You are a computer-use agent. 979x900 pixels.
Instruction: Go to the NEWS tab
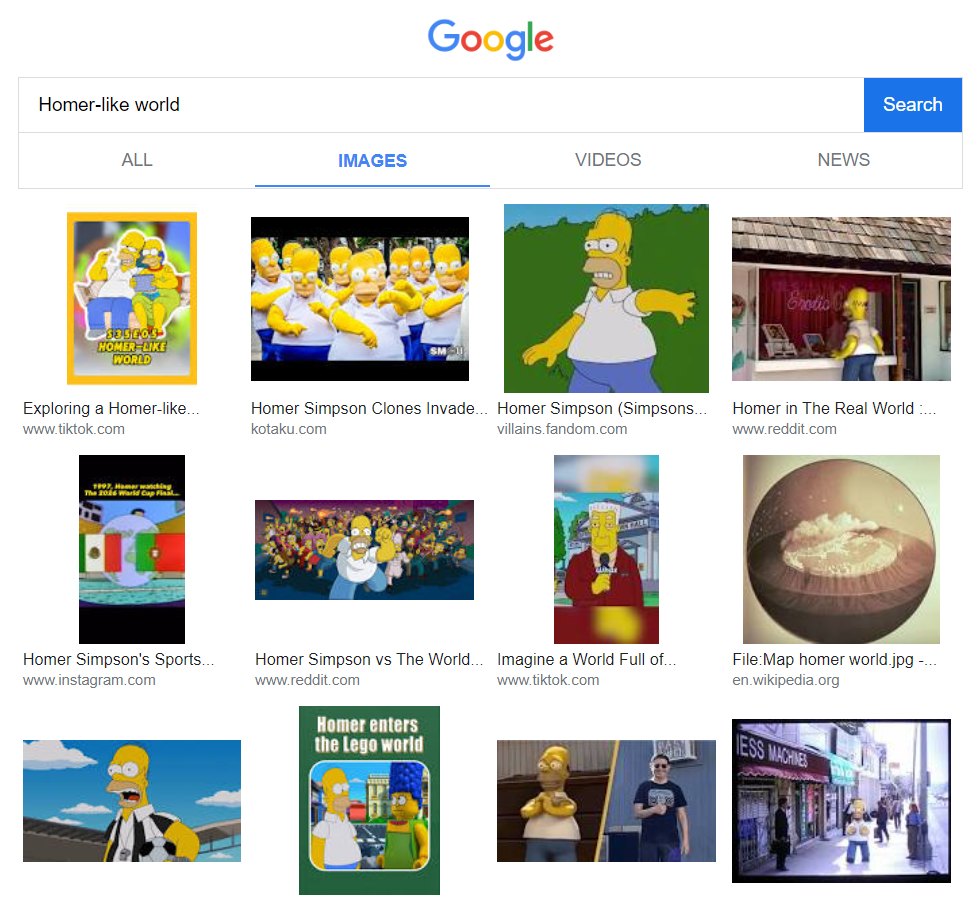843,160
